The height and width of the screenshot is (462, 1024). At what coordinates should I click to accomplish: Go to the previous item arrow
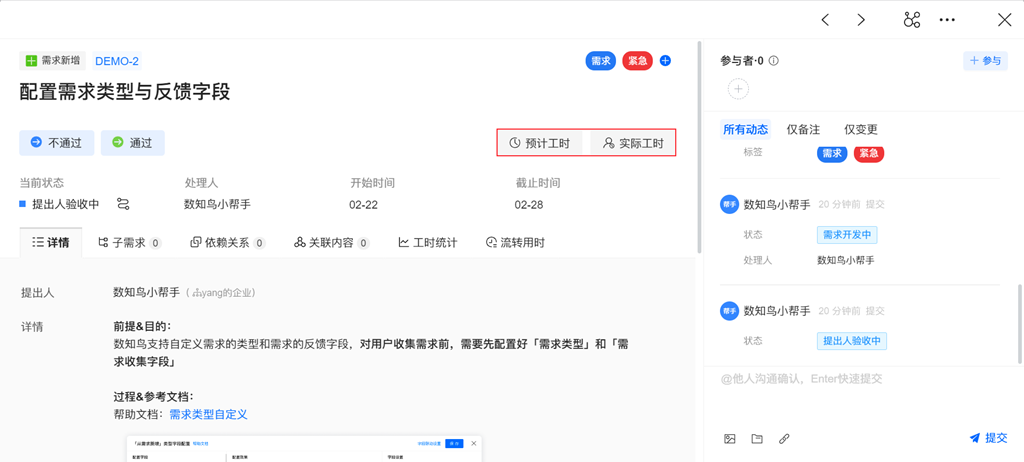825,20
